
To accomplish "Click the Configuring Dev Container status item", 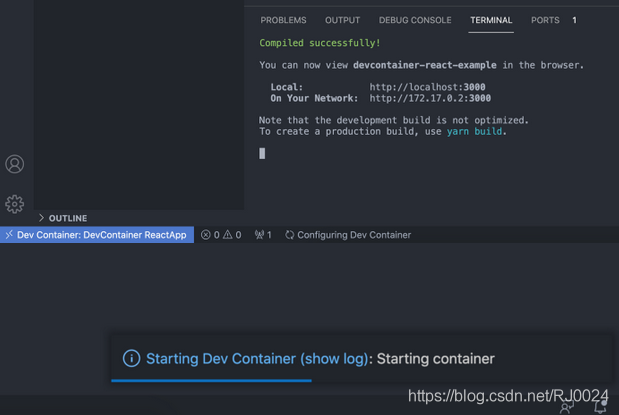I will (348, 235).
